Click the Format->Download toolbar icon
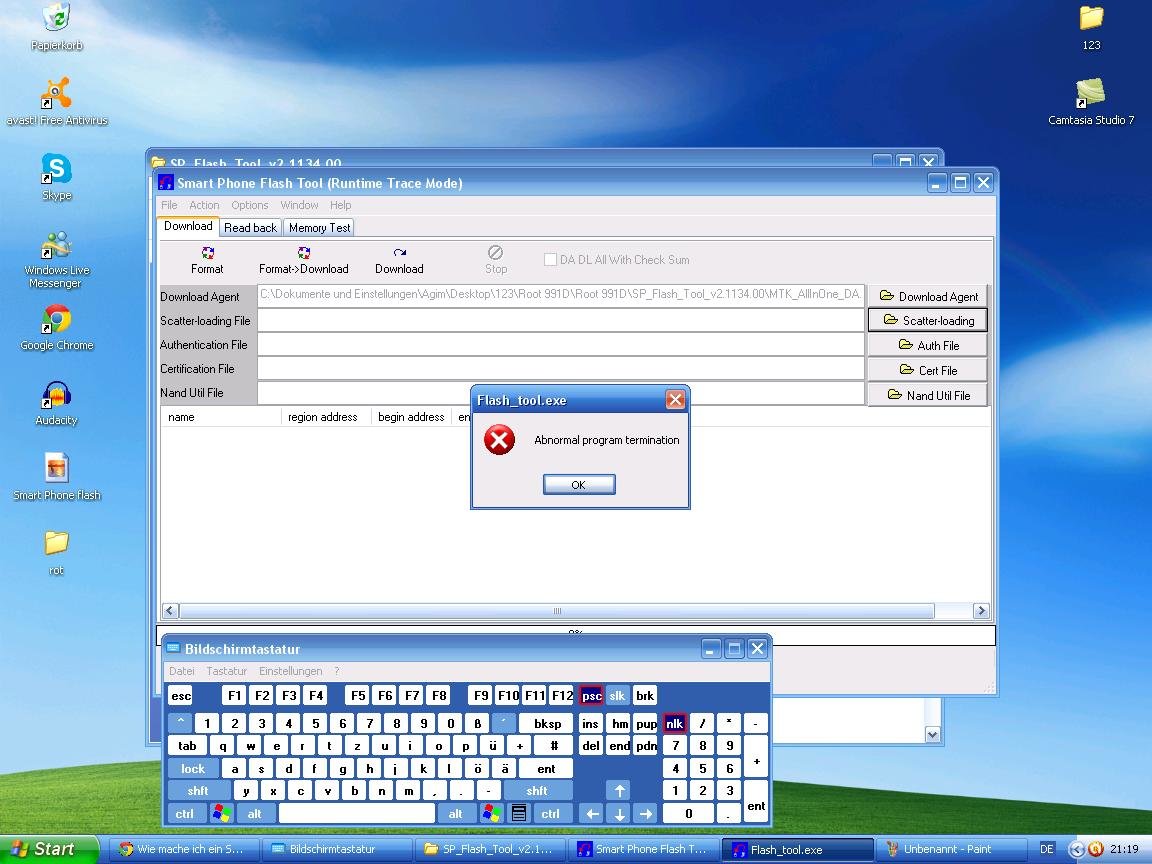The image size is (1152, 864). pyautogui.click(x=303, y=253)
